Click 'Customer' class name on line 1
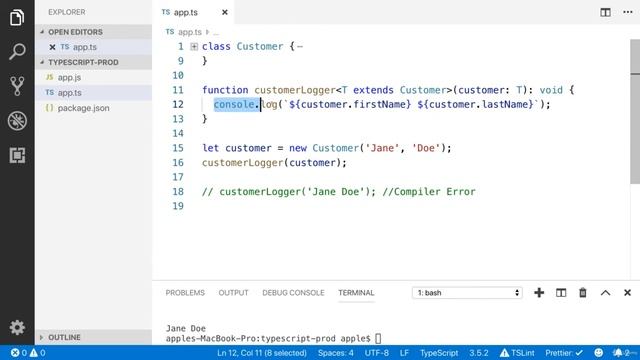 260,47
